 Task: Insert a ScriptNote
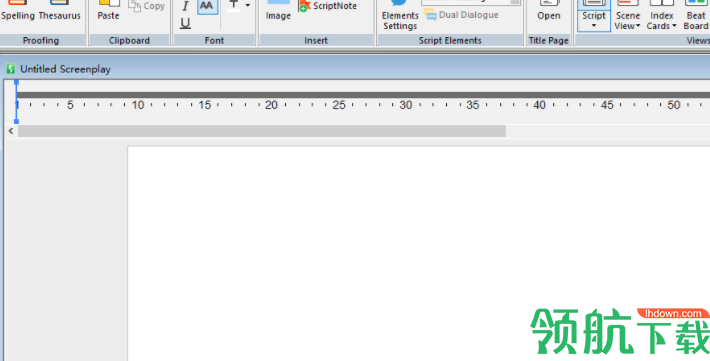[x=327, y=6]
